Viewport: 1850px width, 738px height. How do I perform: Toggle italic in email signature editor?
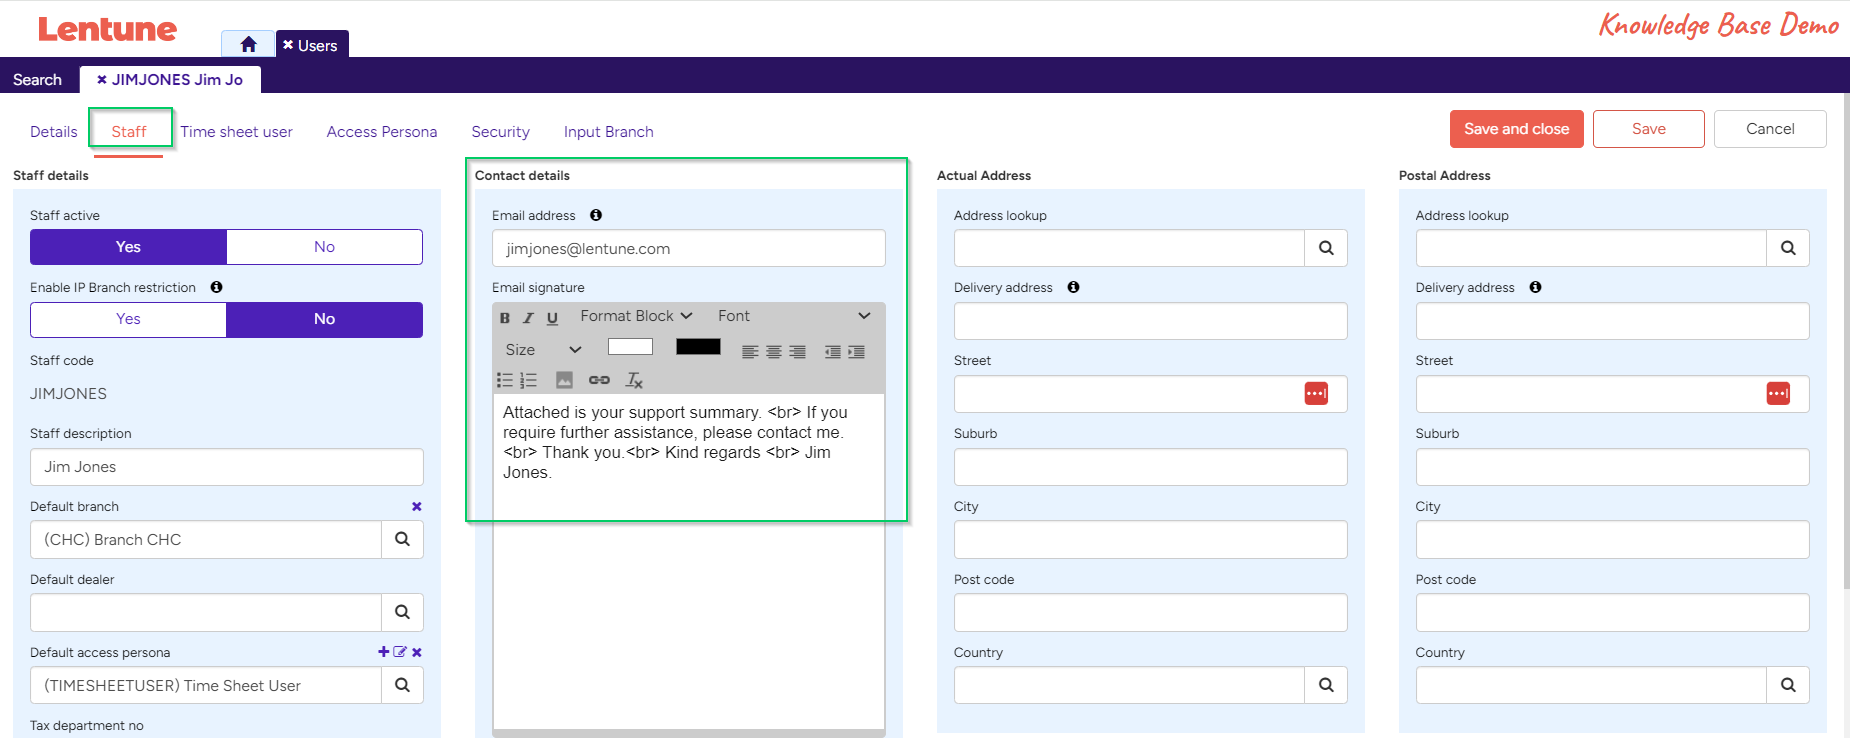(x=528, y=318)
